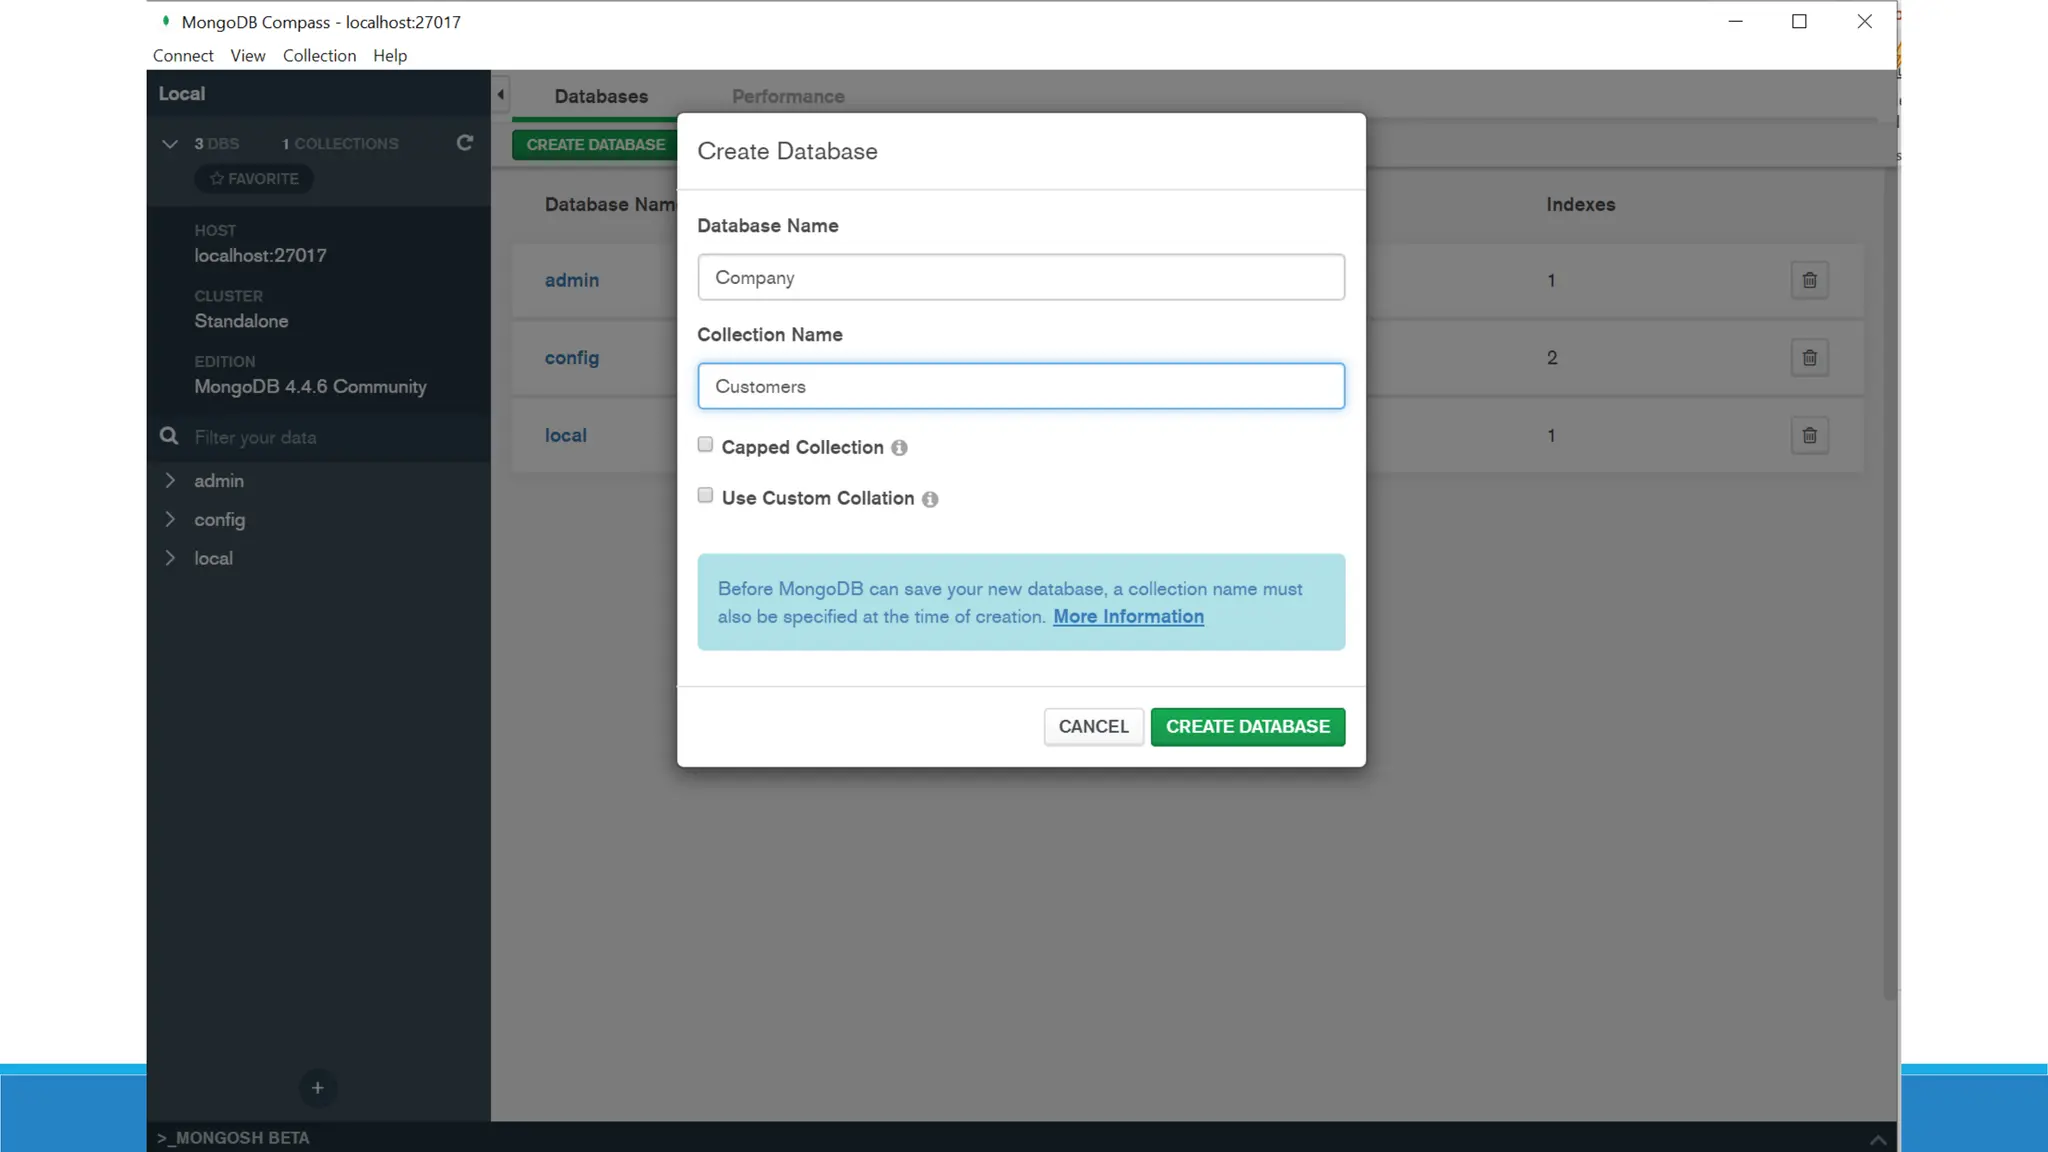Collapse sidebar with left arrow toggle

(x=500, y=95)
